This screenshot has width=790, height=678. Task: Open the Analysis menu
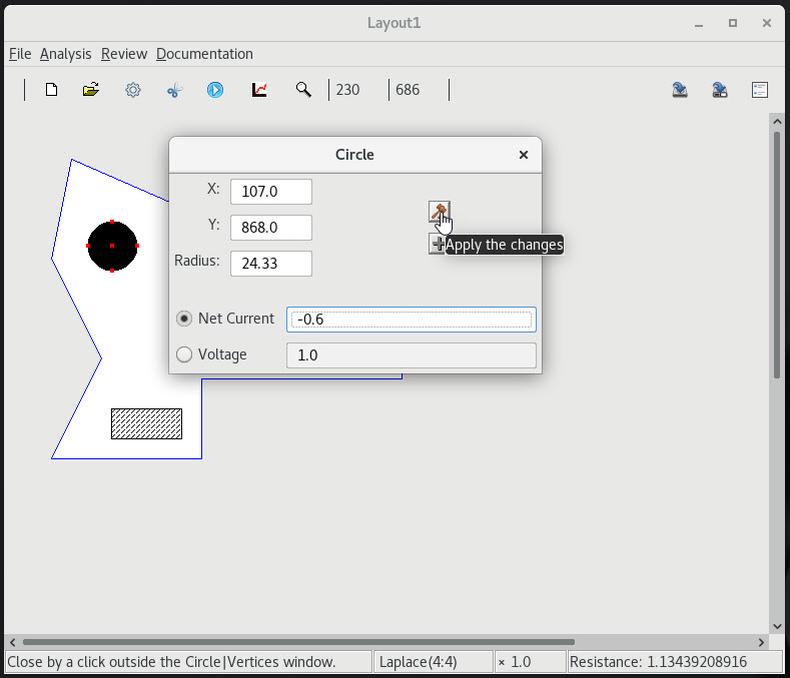click(x=65, y=54)
